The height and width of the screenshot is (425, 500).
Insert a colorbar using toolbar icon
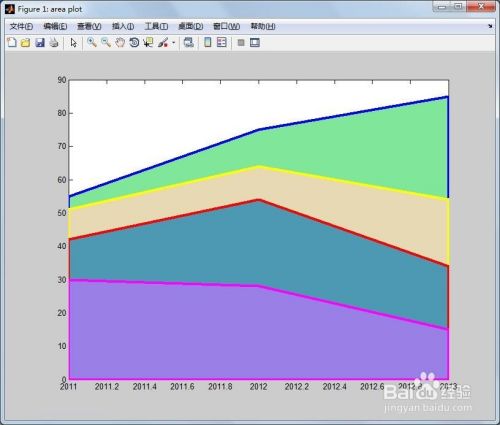click(x=207, y=42)
